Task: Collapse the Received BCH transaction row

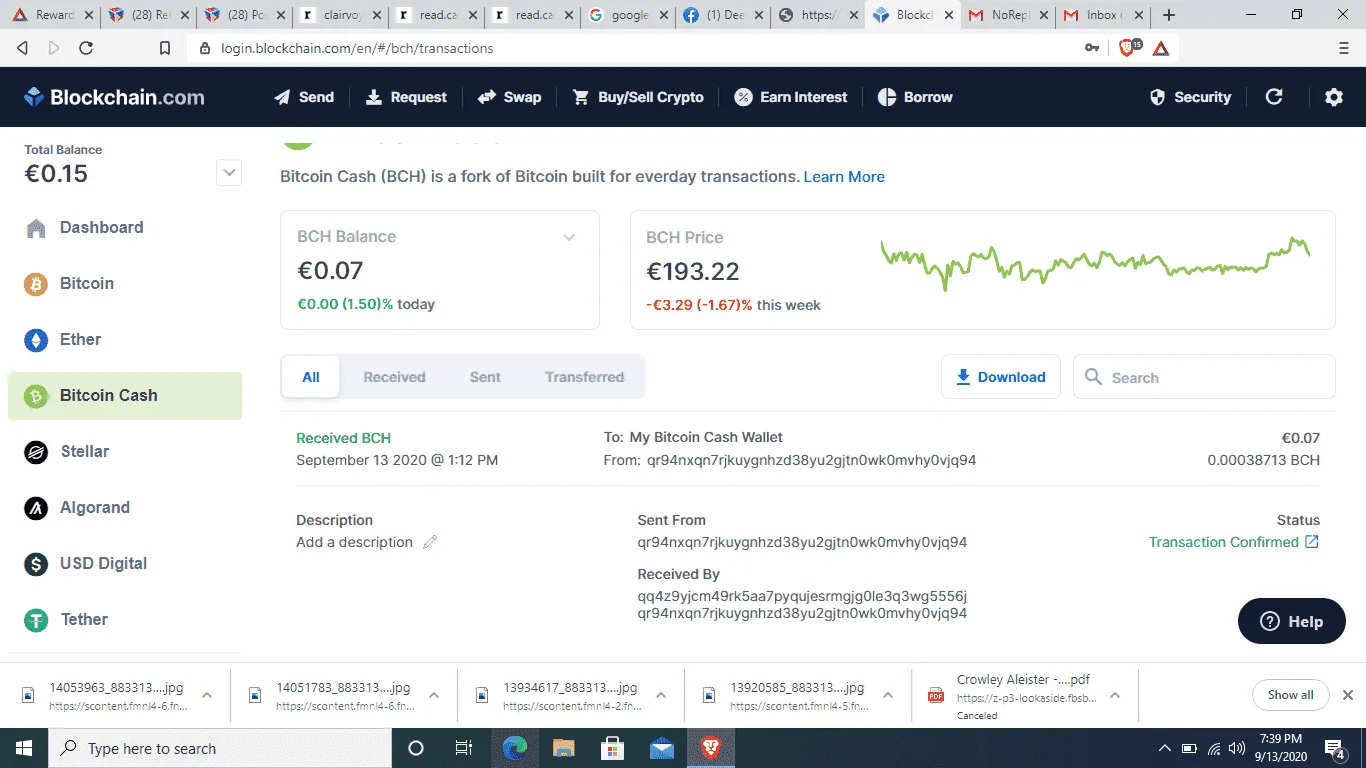Action: [808, 449]
